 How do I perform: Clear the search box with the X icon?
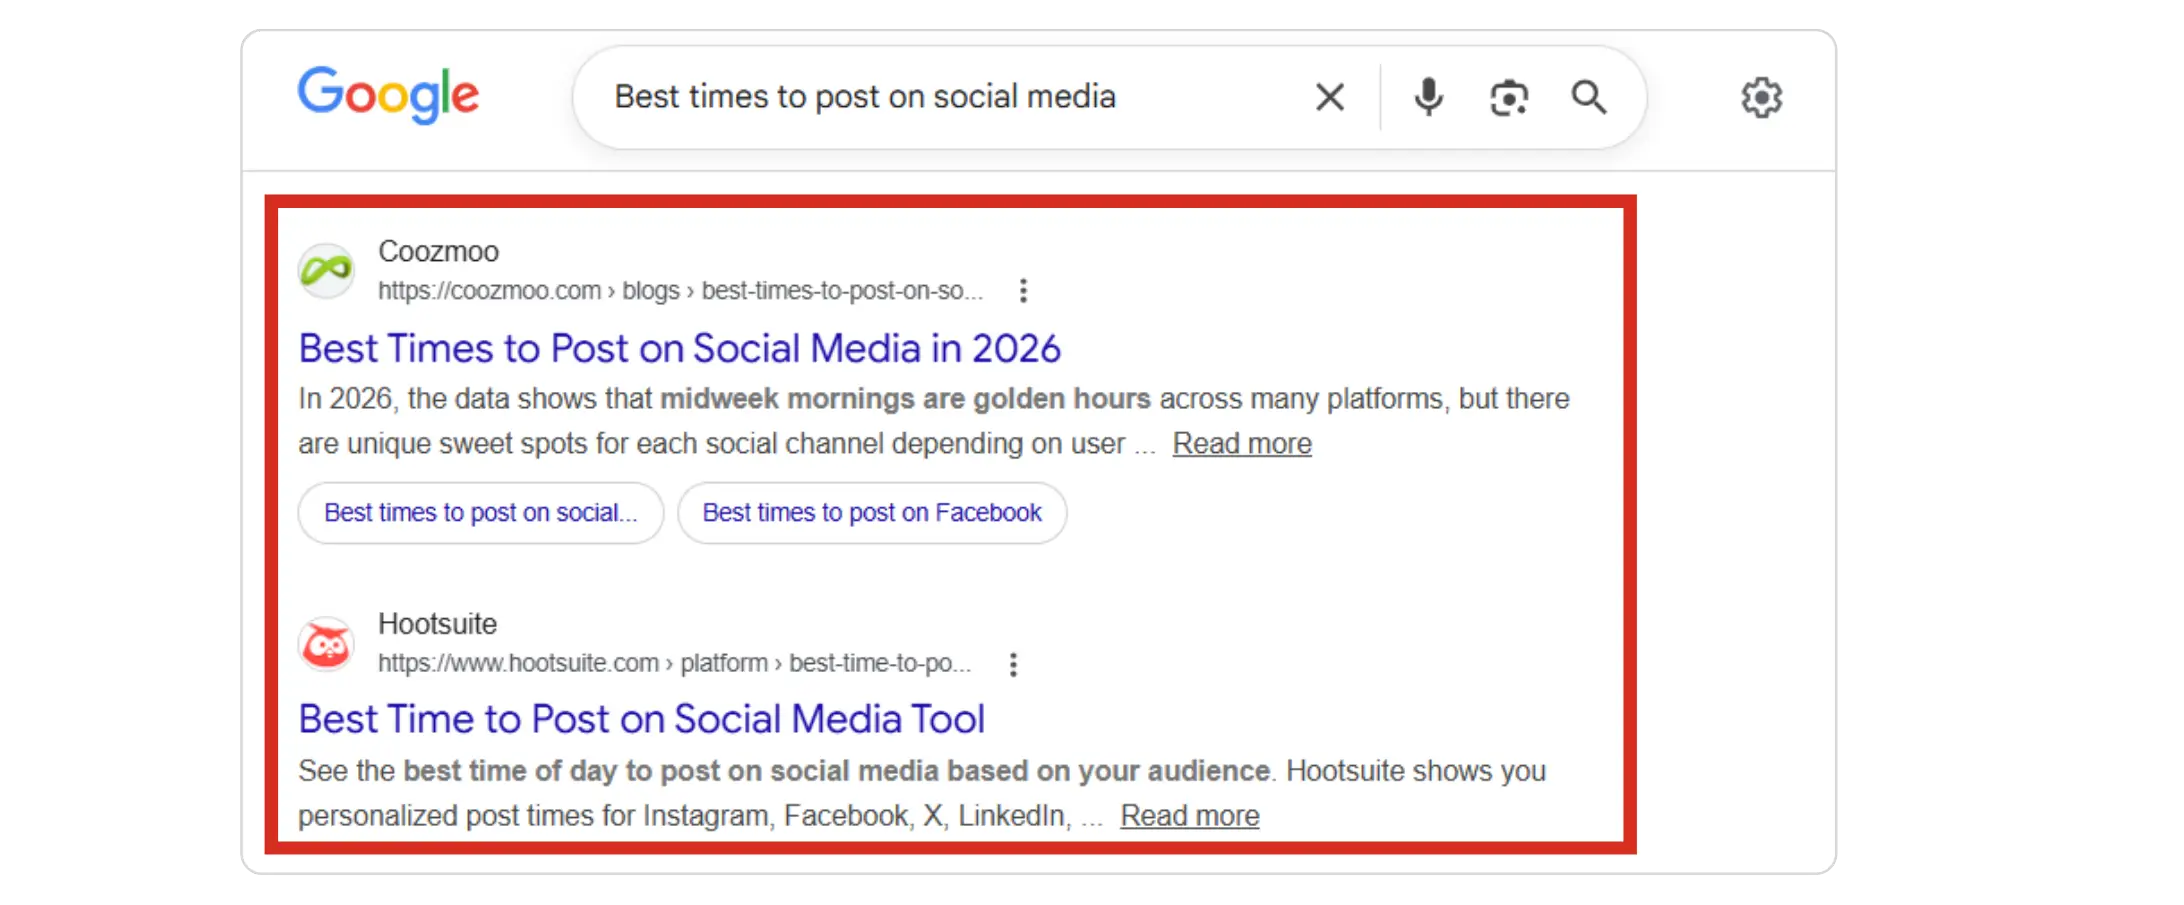(1330, 97)
